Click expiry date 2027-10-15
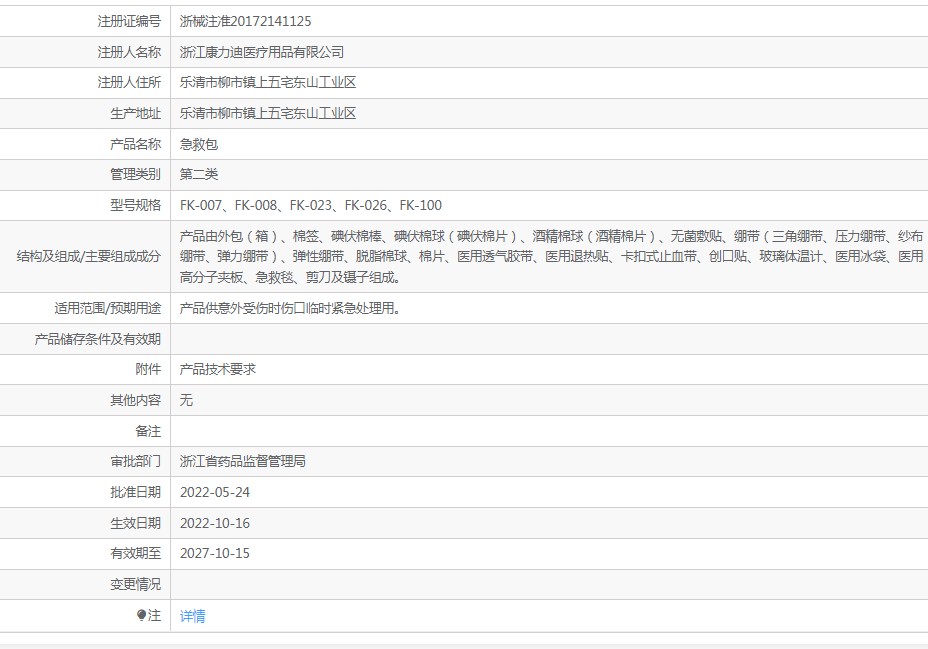The width and height of the screenshot is (928, 649). pyautogui.click(x=215, y=553)
